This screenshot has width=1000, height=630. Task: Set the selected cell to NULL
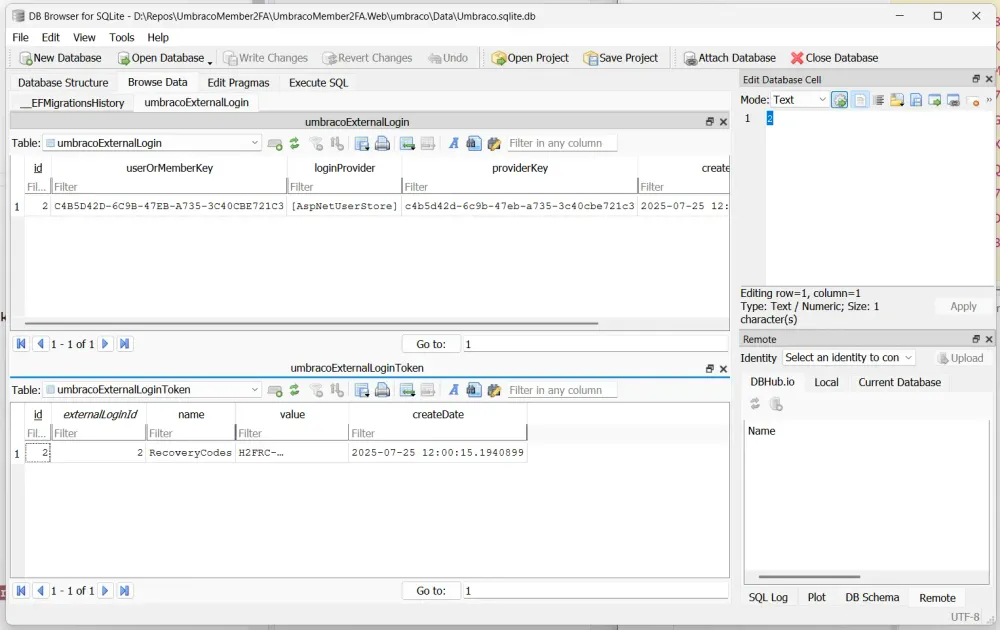coord(974,99)
